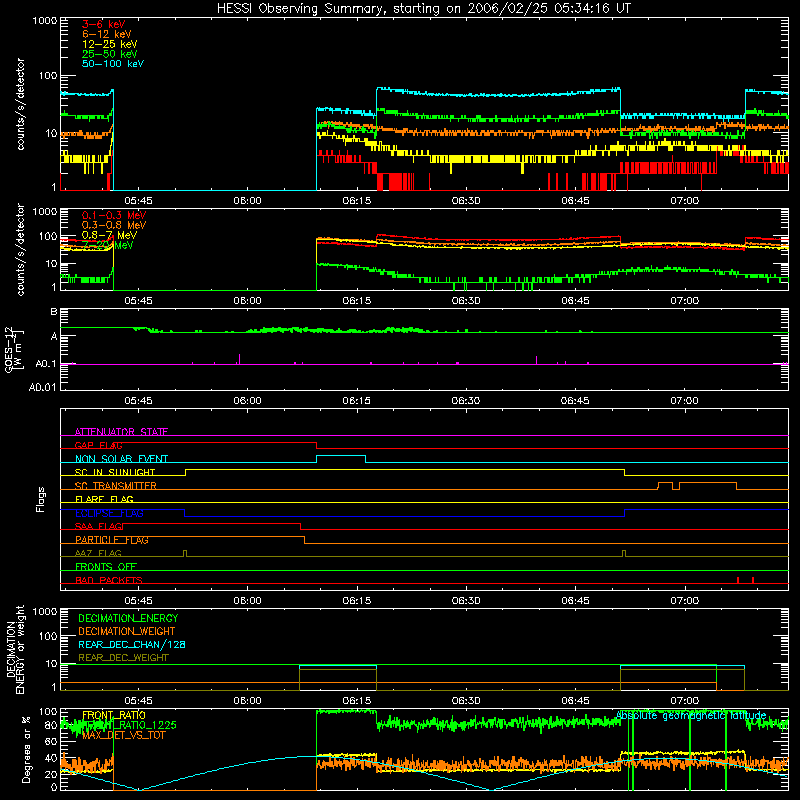Click the '06:45' time label under decimation panel

pyautogui.click(x=575, y=701)
